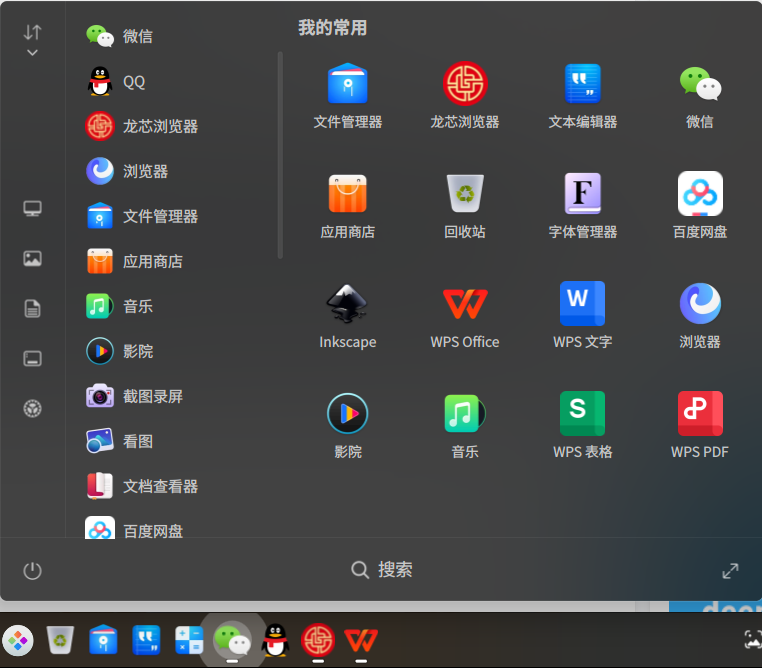Open 龙芯浏览器 in 我的常用 grid
Image resolution: width=762 pixels, height=668 pixels.
pos(465,96)
